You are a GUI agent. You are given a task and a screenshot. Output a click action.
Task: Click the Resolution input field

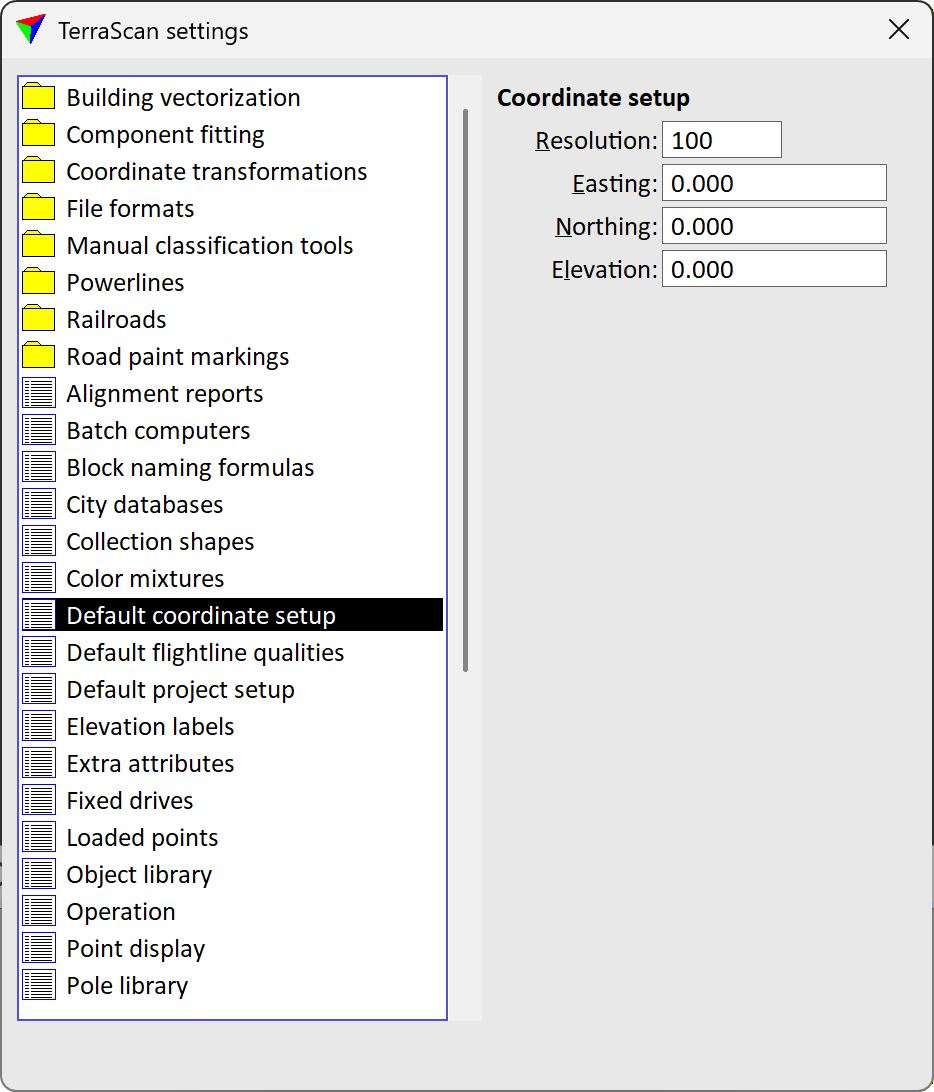[722, 140]
